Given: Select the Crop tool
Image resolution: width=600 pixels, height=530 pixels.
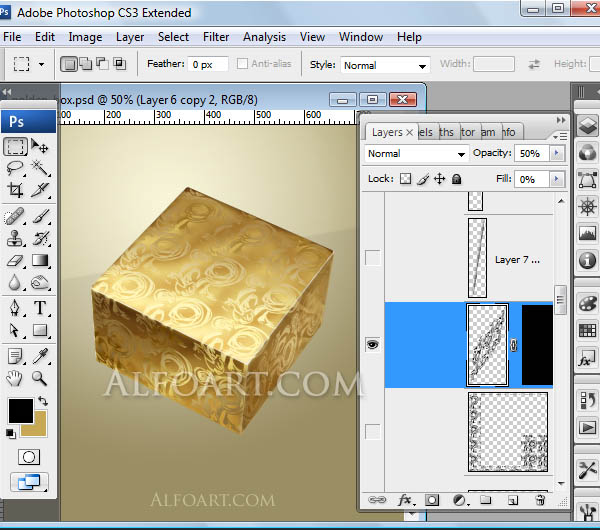Looking at the screenshot, I should (15, 190).
